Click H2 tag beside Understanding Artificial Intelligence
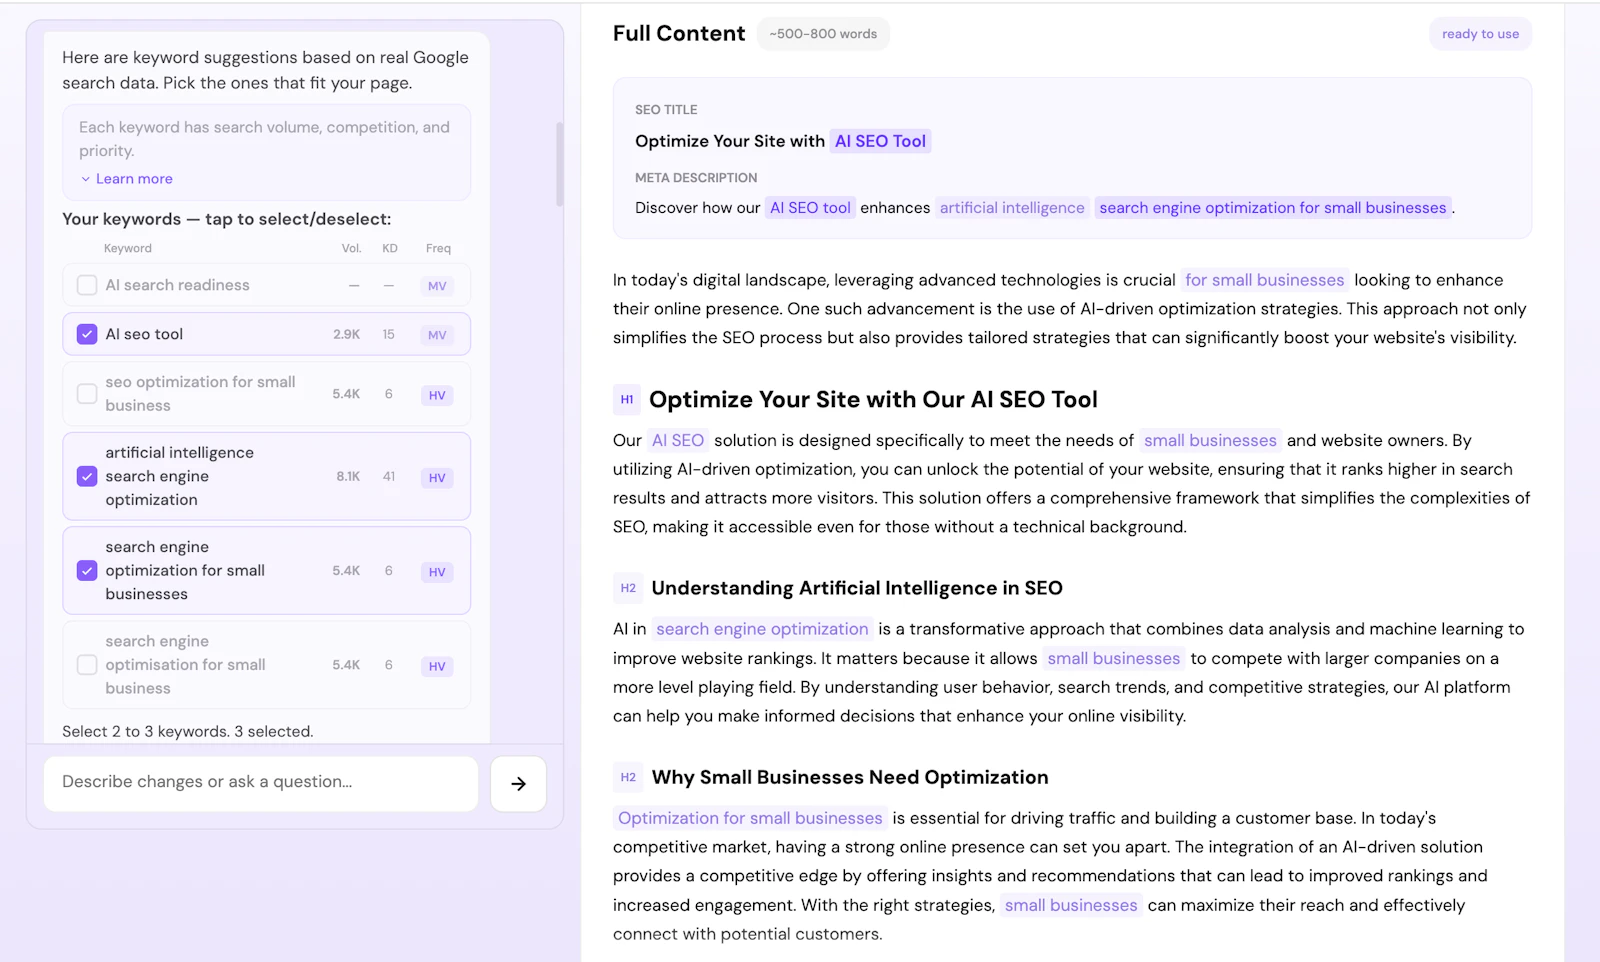 pyautogui.click(x=628, y=588)
